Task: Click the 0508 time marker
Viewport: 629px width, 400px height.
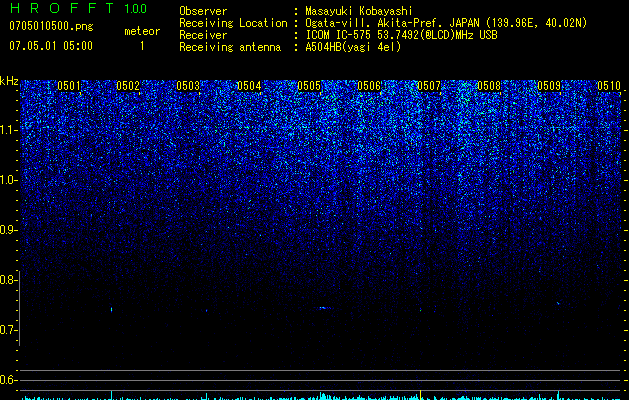Action: pyautogui.click(x=489, y=86)
